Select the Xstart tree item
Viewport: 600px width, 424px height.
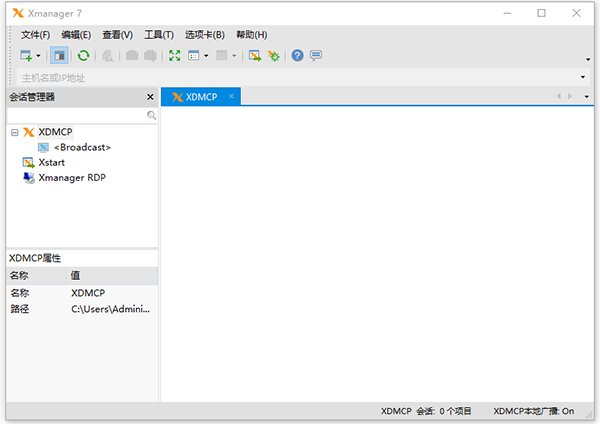pyautogui.click(x=51, y=163)
